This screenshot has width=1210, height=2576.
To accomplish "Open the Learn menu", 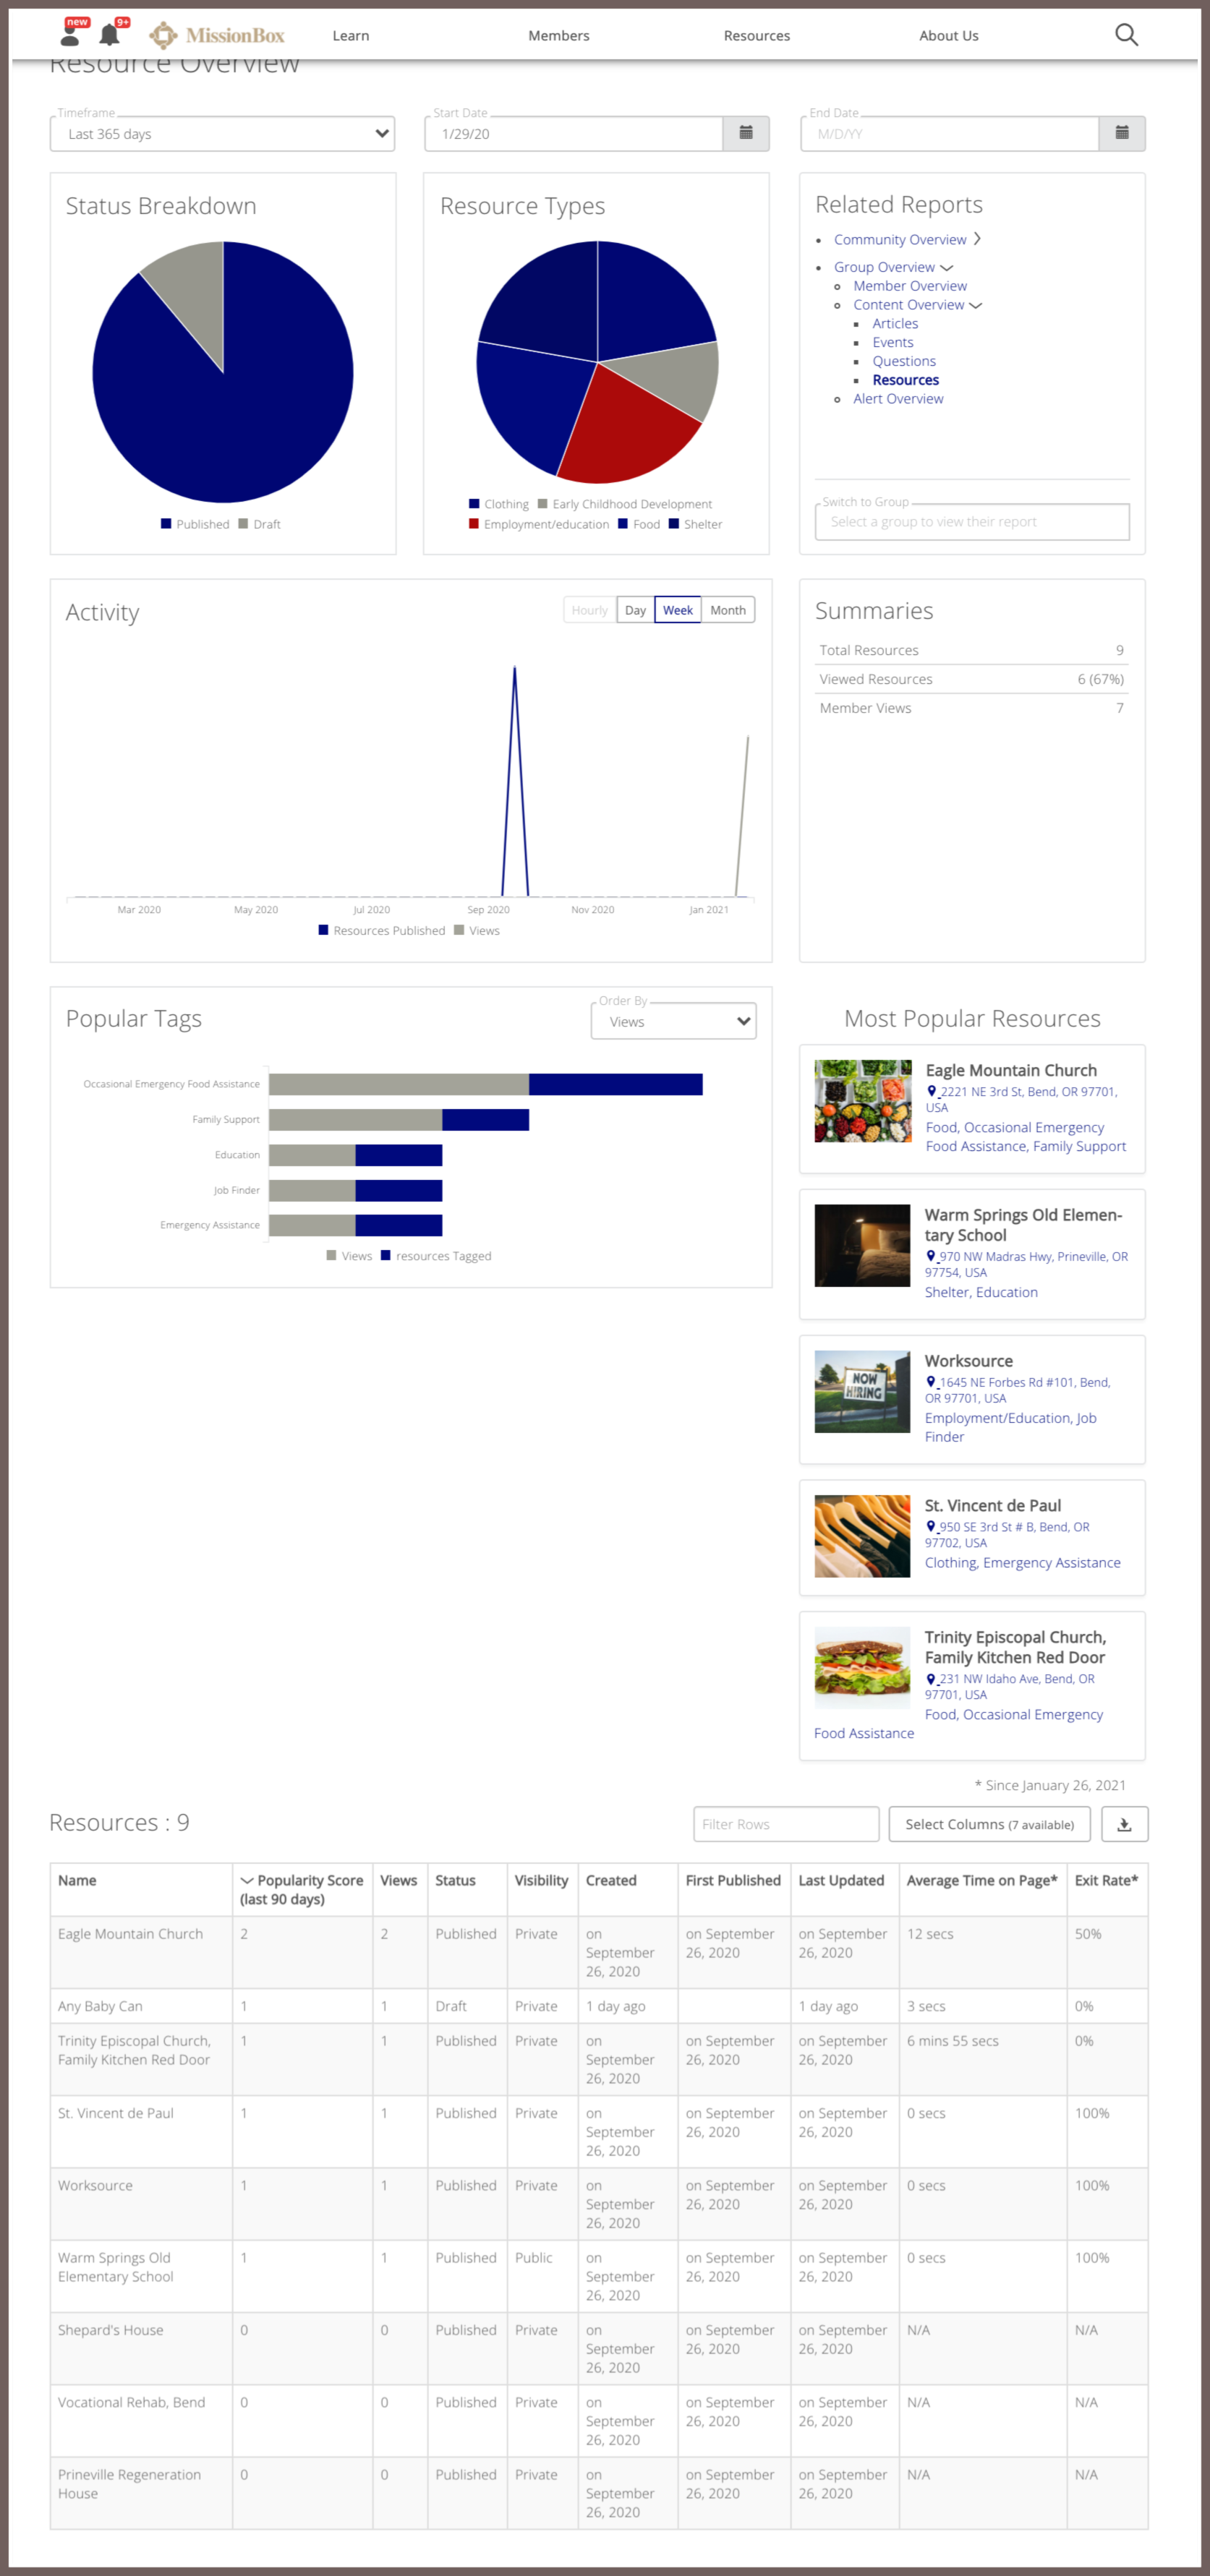I will tap(351, 36).
